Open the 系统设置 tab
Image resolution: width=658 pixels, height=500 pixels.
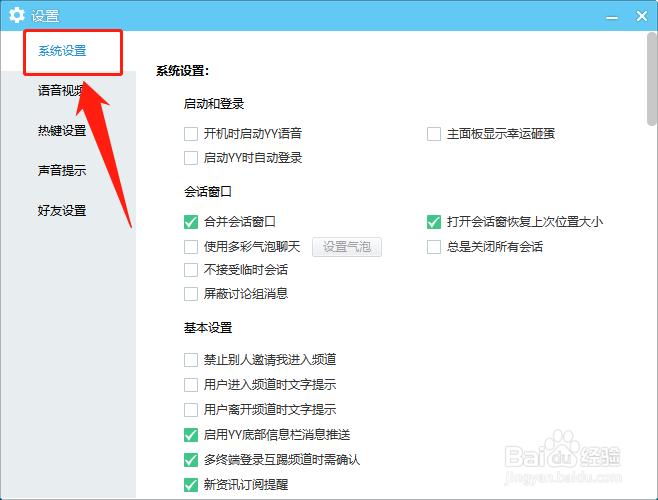[62, 51]
